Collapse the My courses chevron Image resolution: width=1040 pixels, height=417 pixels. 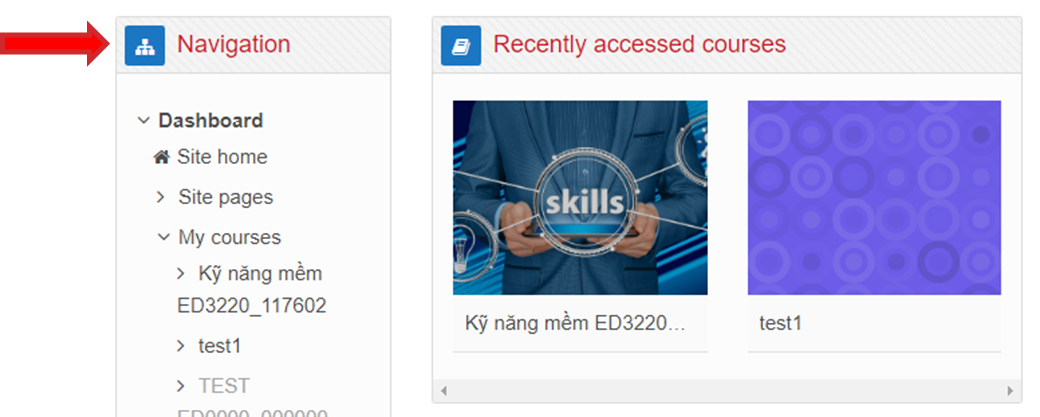point(163,237)
